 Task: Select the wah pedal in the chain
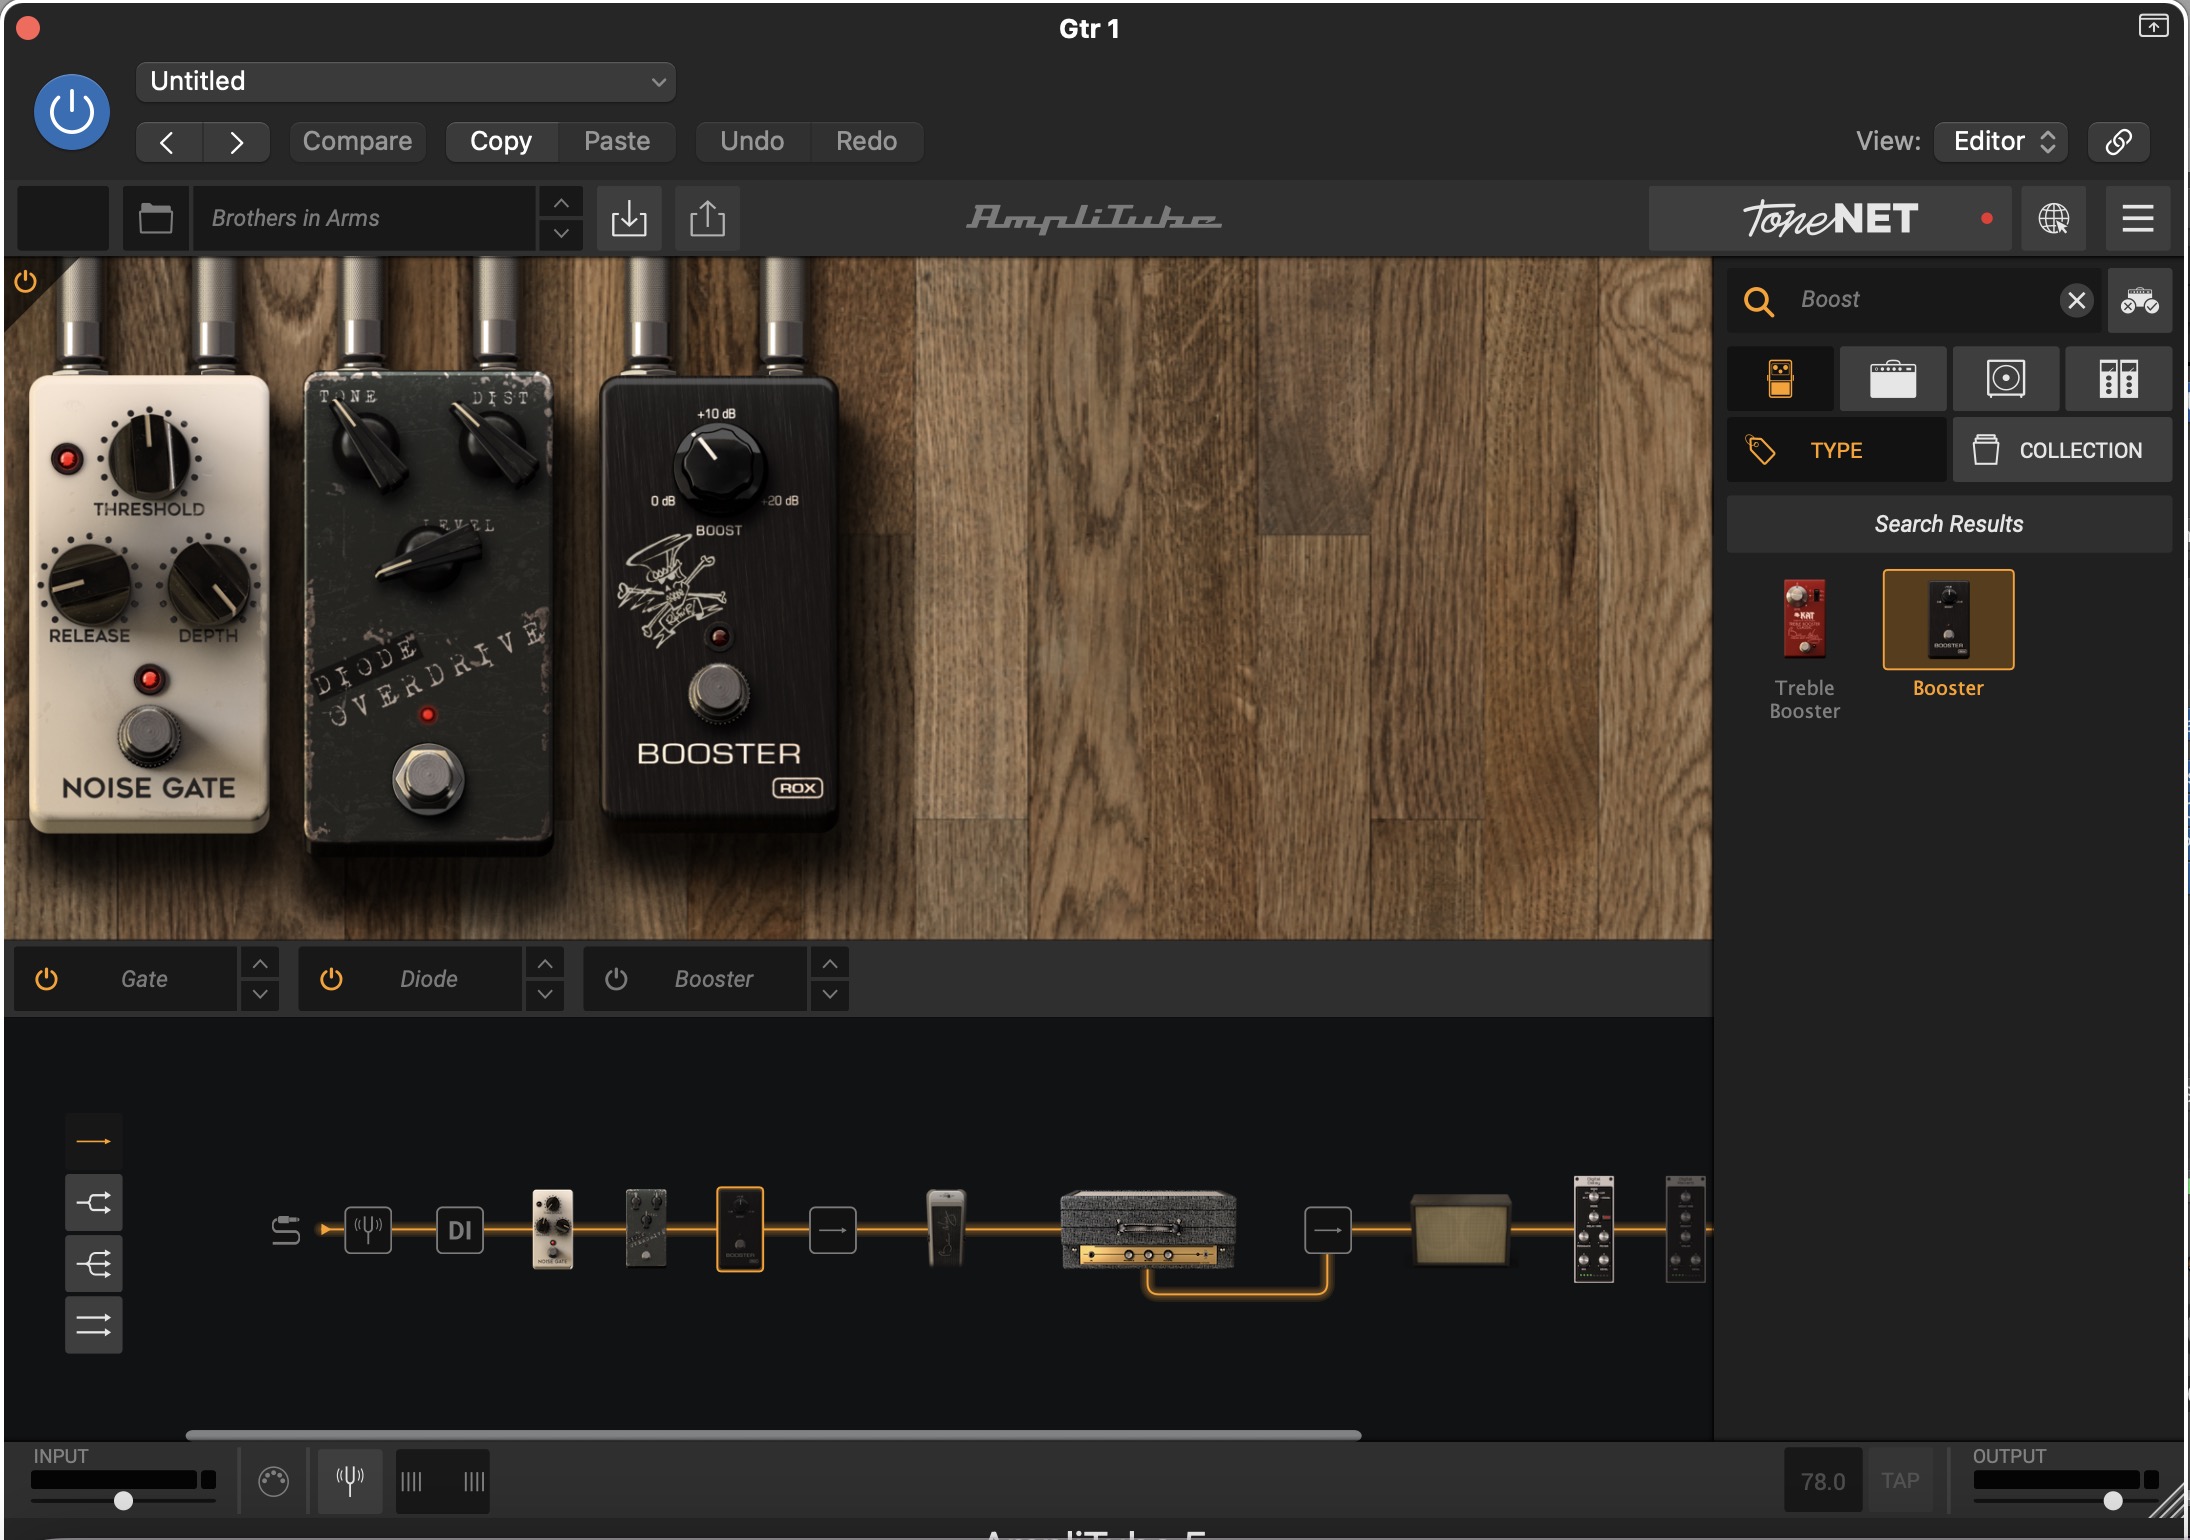[x=946, y=1229]
